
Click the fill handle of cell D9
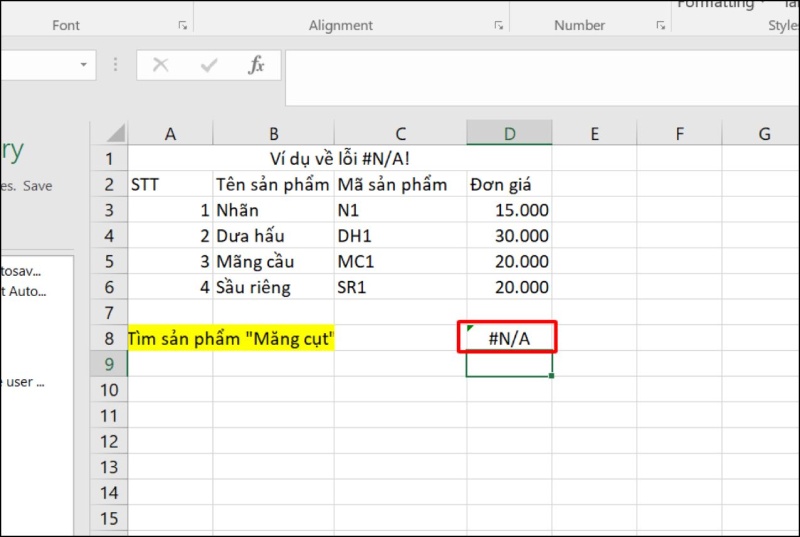point(552,376)
